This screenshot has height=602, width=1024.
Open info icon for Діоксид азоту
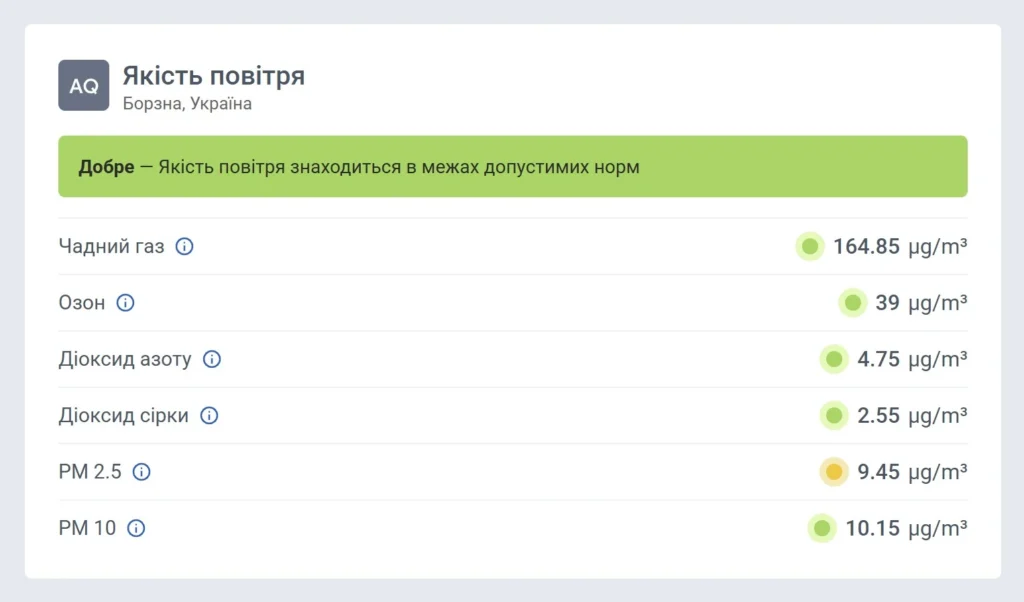212,359
